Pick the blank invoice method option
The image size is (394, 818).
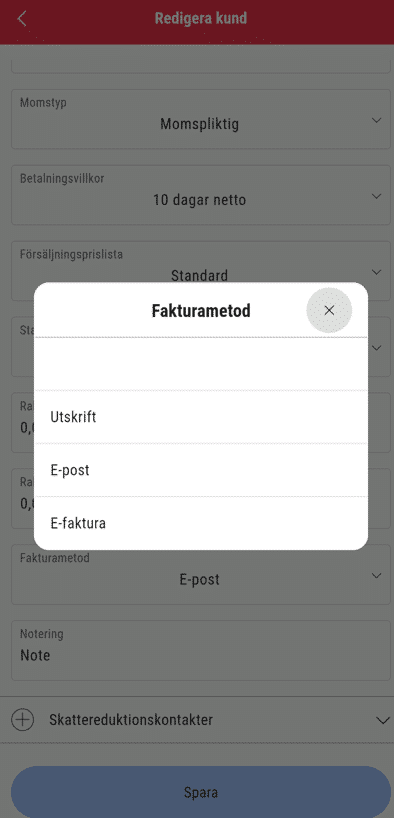(201, 364)
